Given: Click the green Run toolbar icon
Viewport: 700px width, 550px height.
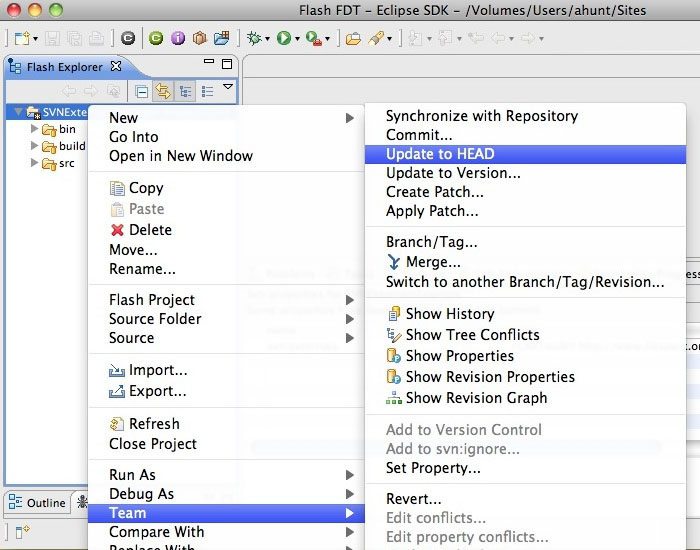Looking at the screenshot, I should pos(283,38).
